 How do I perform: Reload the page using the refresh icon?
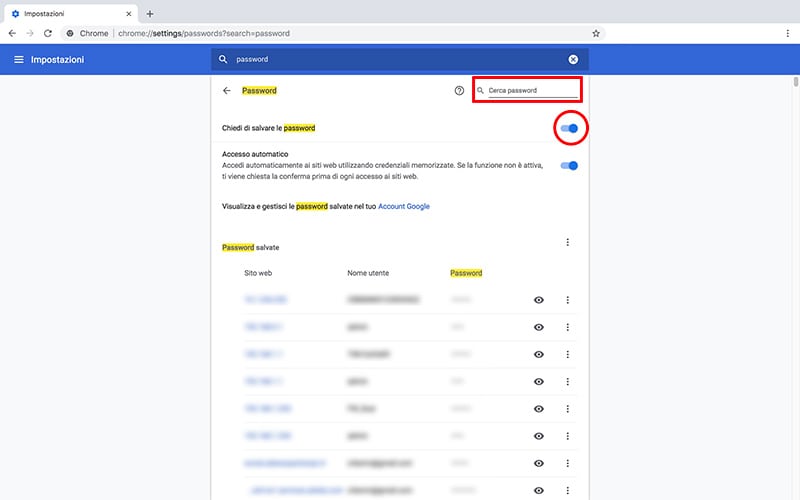pos(48,33)
